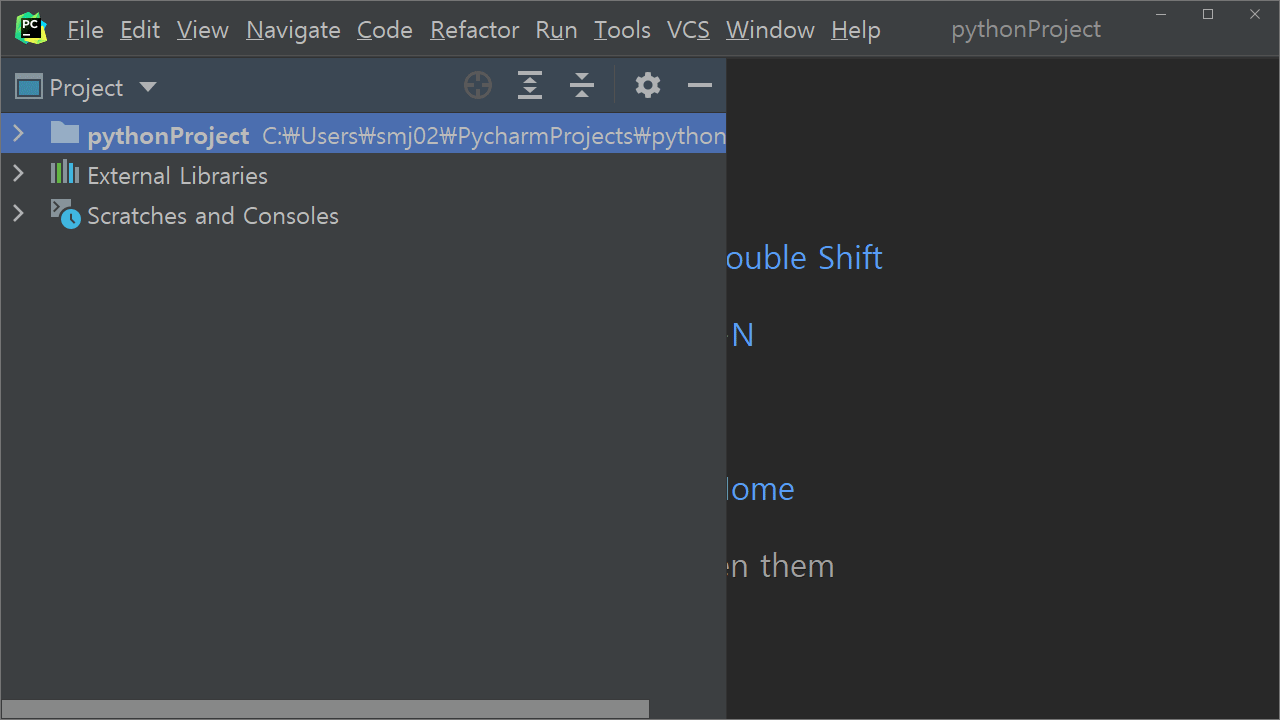1280x720 pixels.
Task: Open the File menu
Action: pyautogui.click(x=85, y=30)
